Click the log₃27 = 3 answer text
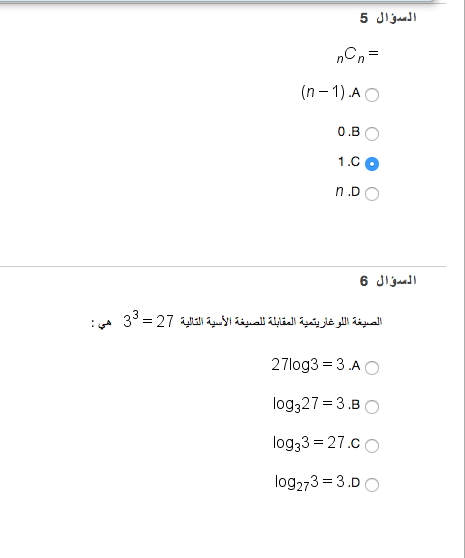This screenshot has height=558, width=465. tap(309, 404)
